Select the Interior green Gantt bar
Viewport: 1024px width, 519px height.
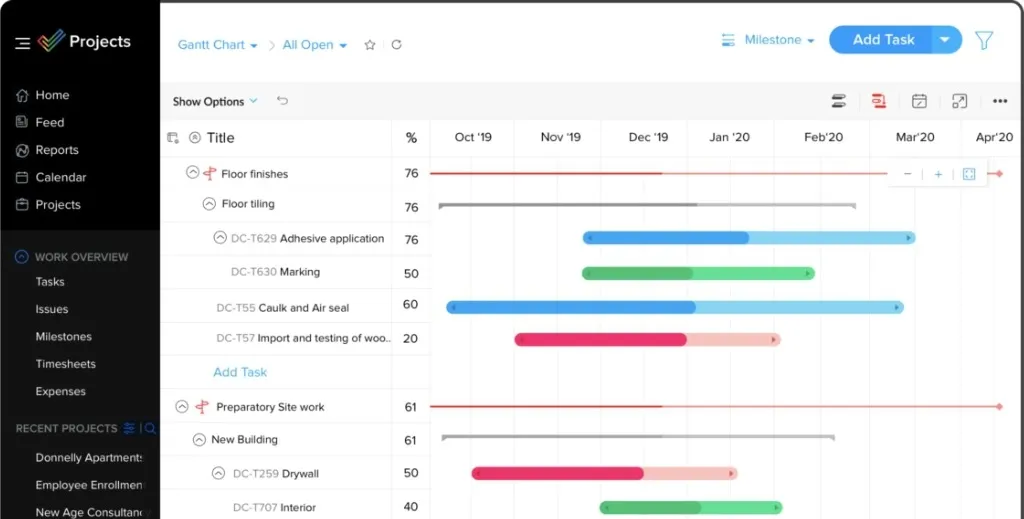tap(691, 507)
